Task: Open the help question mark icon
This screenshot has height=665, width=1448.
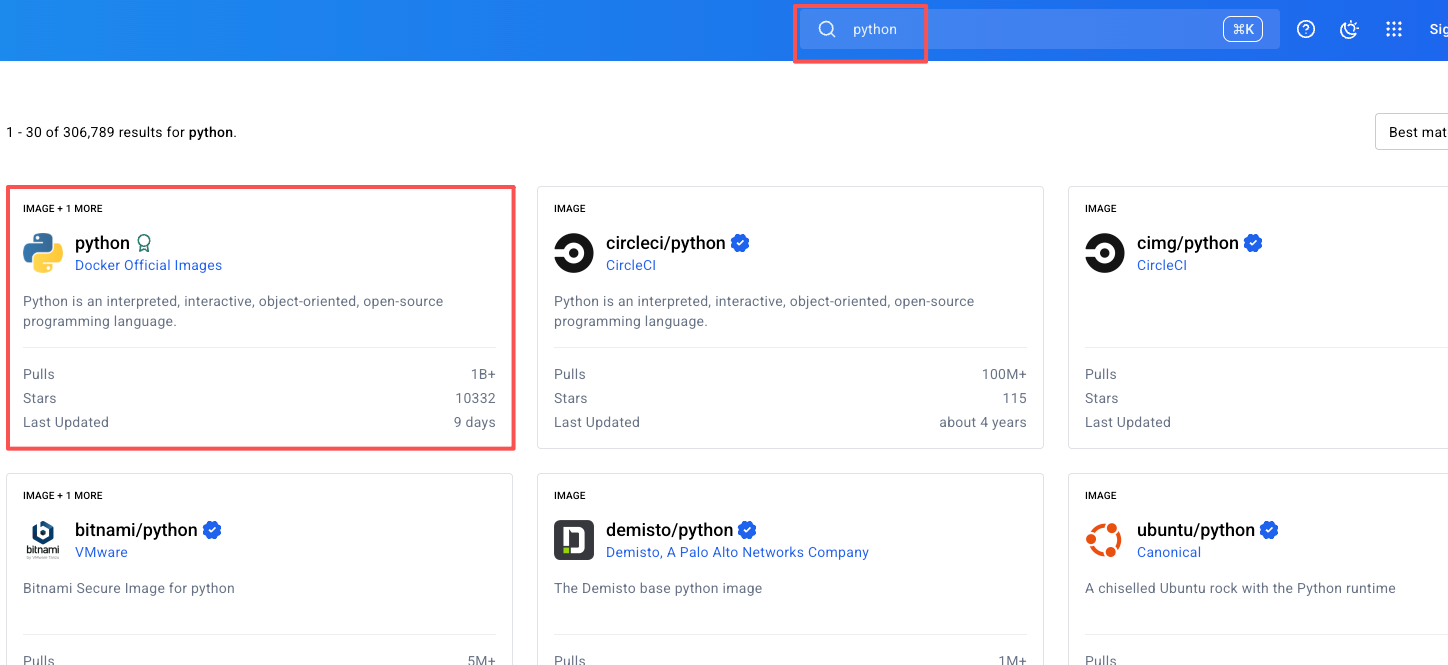Action: [x=1306, y=29]
